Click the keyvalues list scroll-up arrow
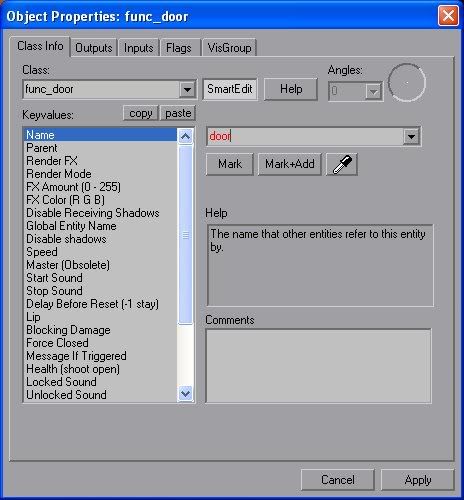The height and width of the screenshot is (500, 464). (x=185, y=136)
